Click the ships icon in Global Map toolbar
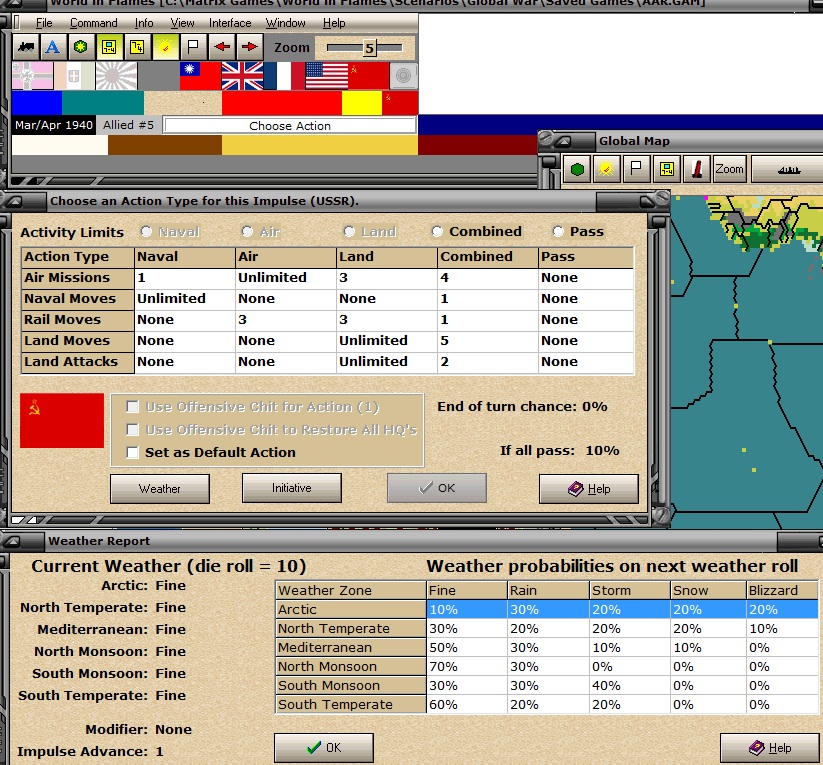The height and width of the screenshot is (765, 823). tap(788, 169)
